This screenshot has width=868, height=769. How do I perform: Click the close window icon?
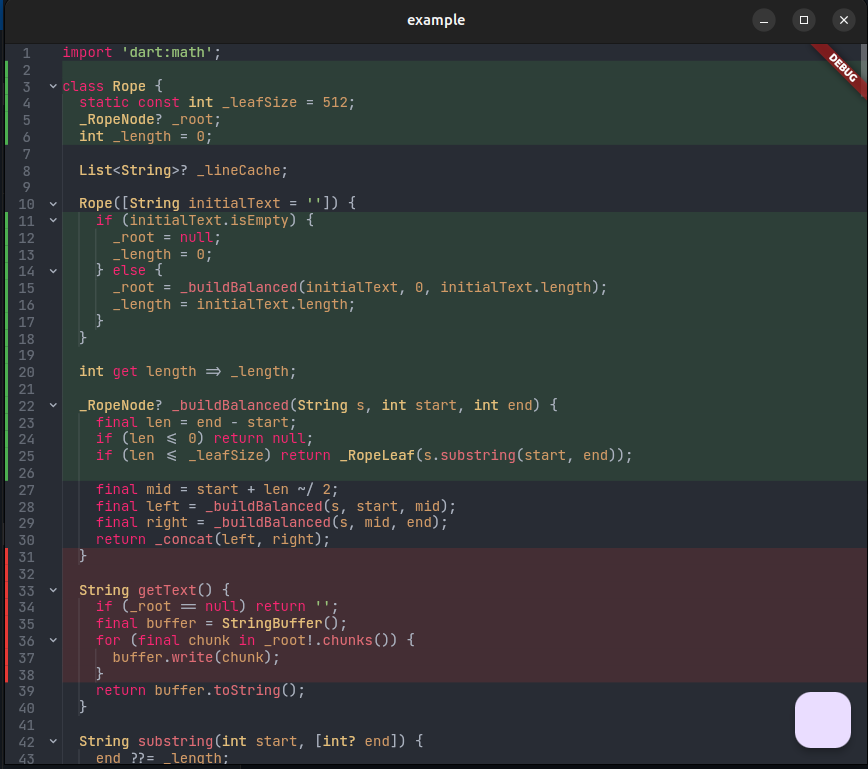(843, 20)
